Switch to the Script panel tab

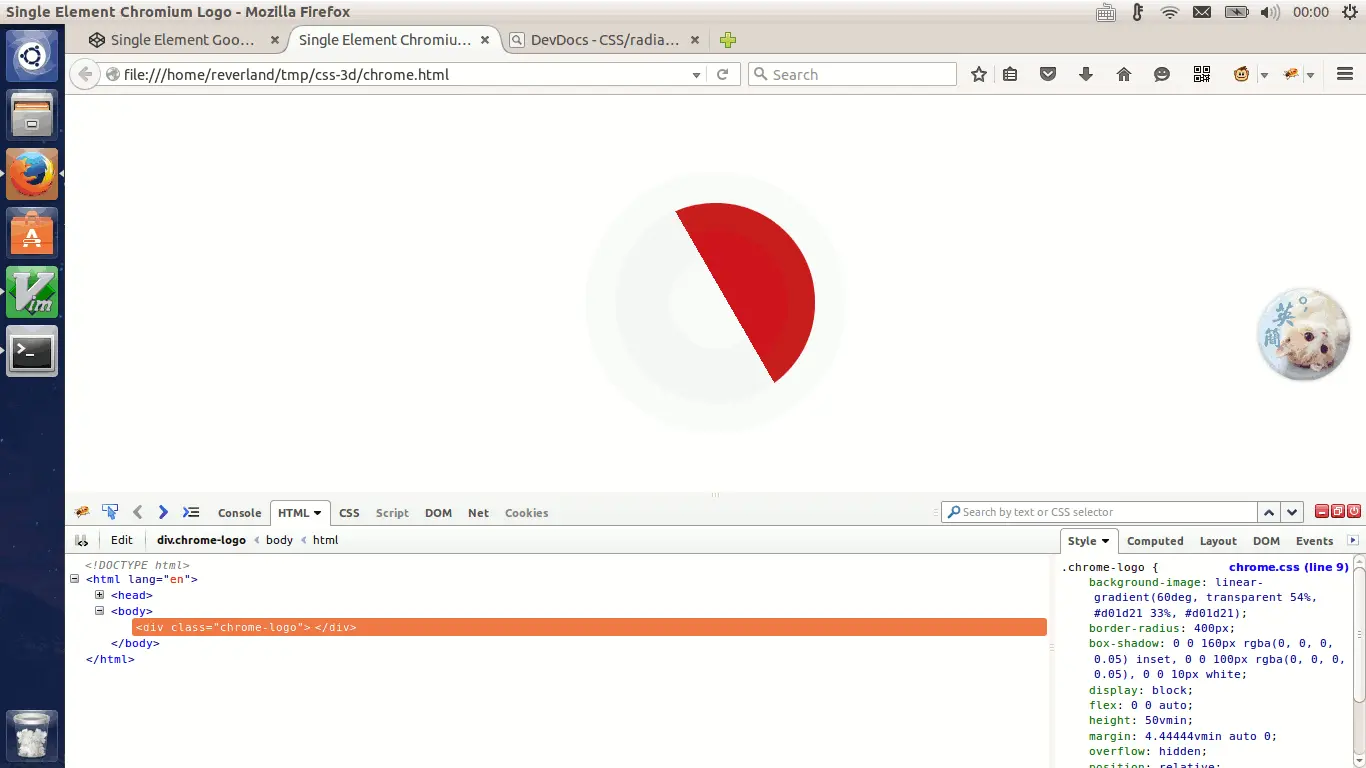pos(392,513)
